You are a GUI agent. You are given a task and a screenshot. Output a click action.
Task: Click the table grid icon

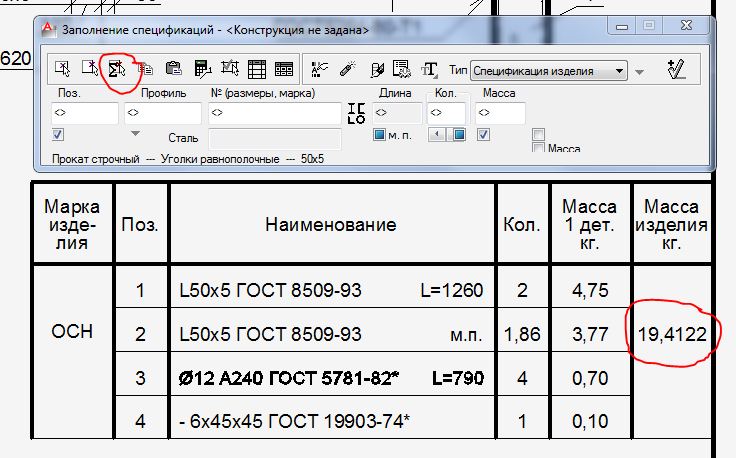(x=256, y=69)
